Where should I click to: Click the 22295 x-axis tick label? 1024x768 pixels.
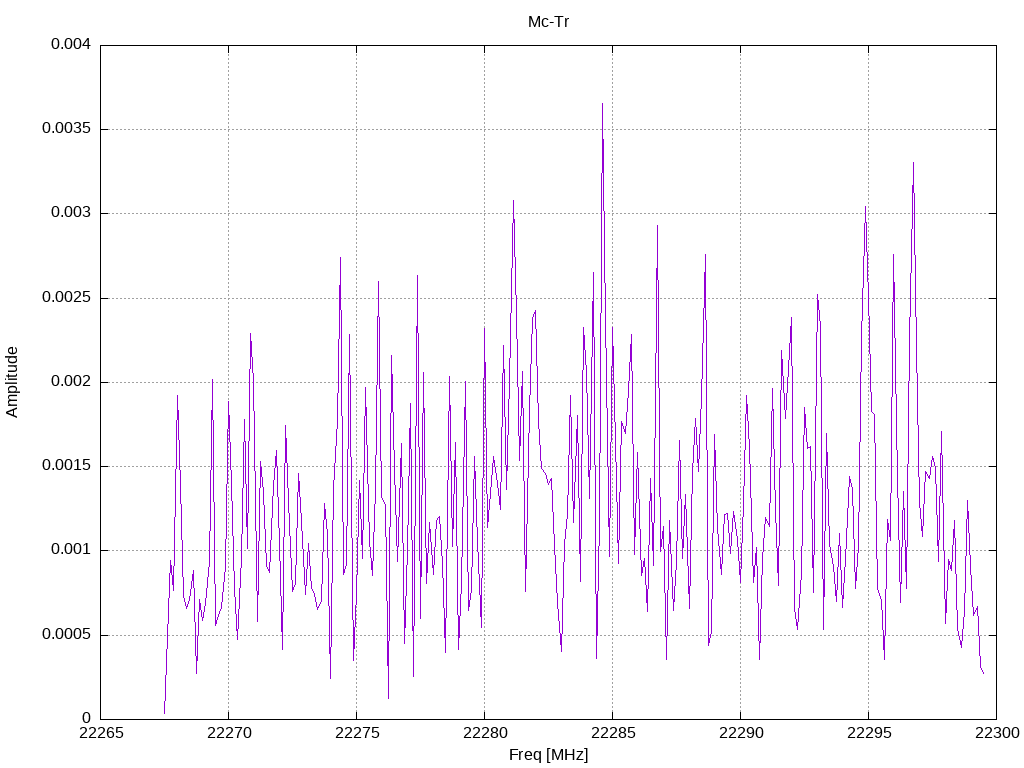869,733
